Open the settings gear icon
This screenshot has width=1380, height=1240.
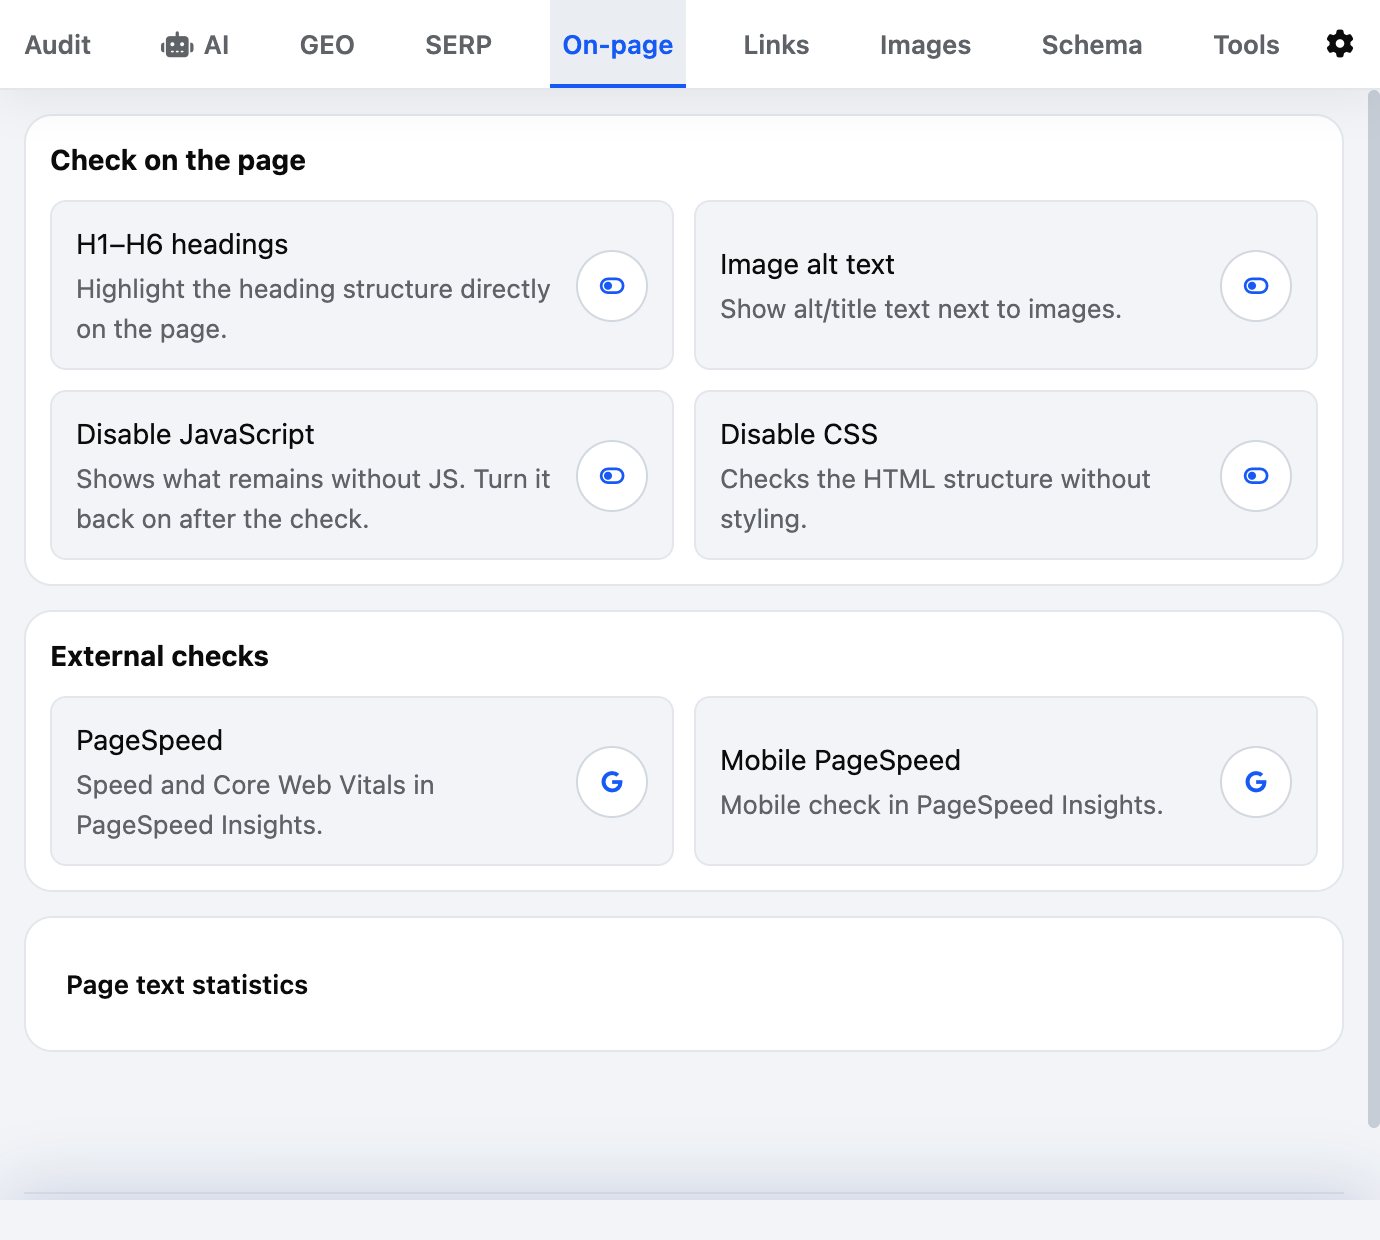(x=1339, y=44)
